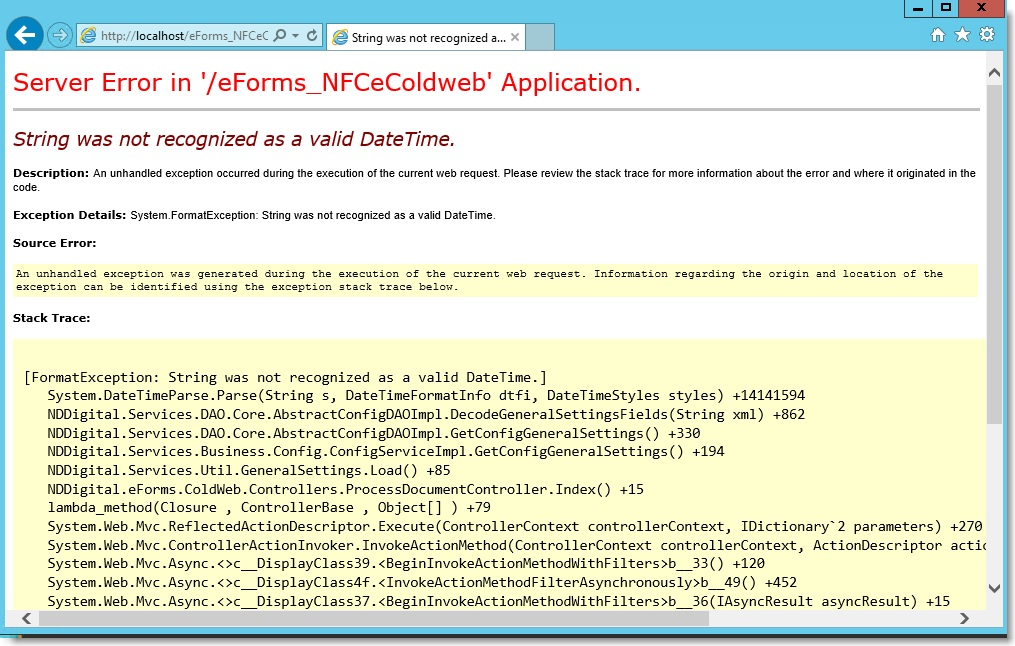Click the vertical scrollbar down arrow
This screenshot has width=1015, height=646.
click(994, 588)
